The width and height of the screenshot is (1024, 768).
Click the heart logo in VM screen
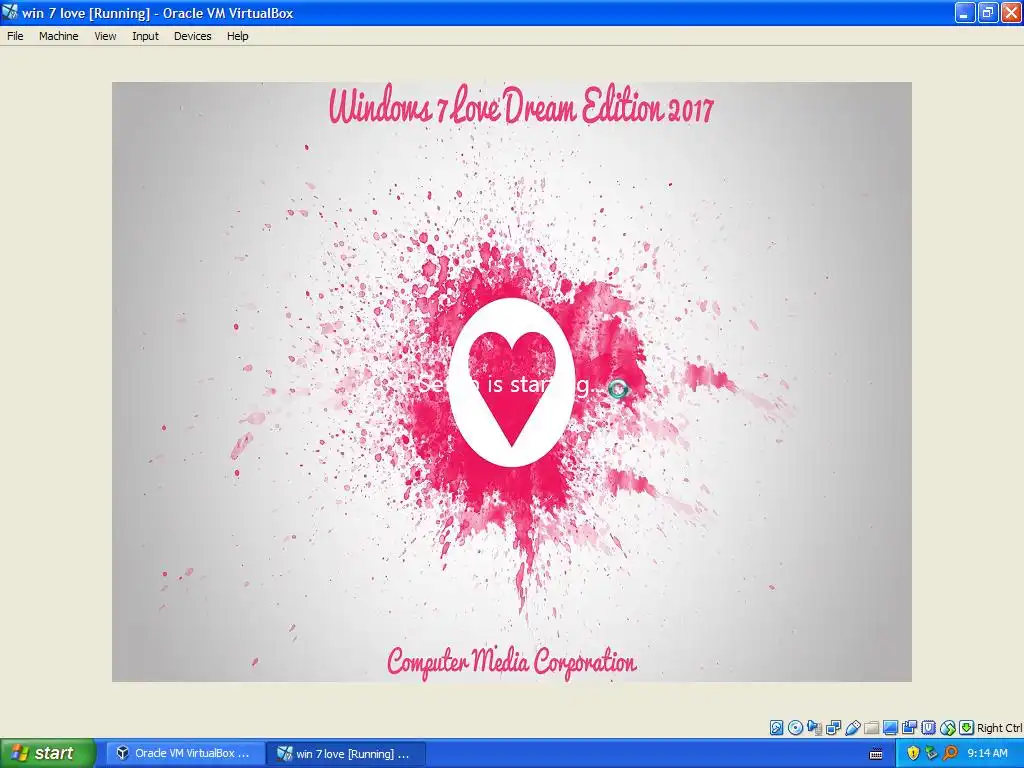point(511,382)
